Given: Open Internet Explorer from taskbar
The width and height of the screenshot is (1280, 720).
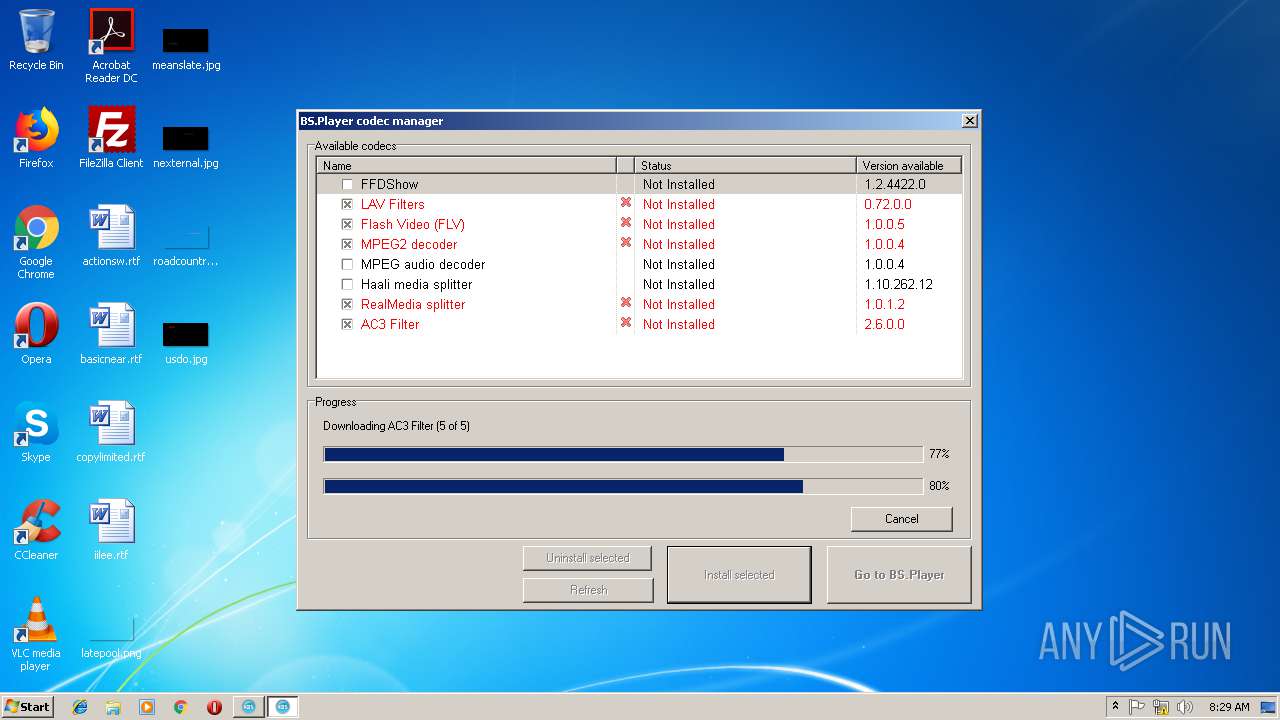Looking at the screenshot, I should pos(80,707).
